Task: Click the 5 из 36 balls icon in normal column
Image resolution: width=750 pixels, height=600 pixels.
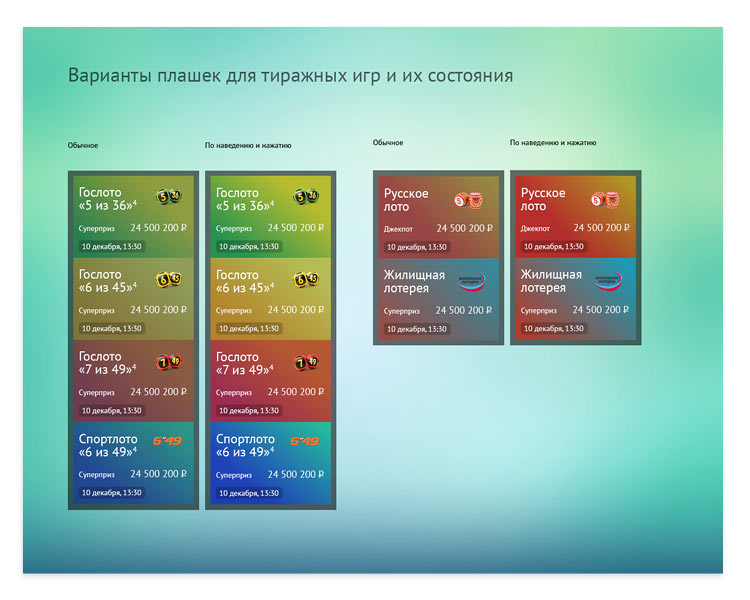Action: coord(169,197)
